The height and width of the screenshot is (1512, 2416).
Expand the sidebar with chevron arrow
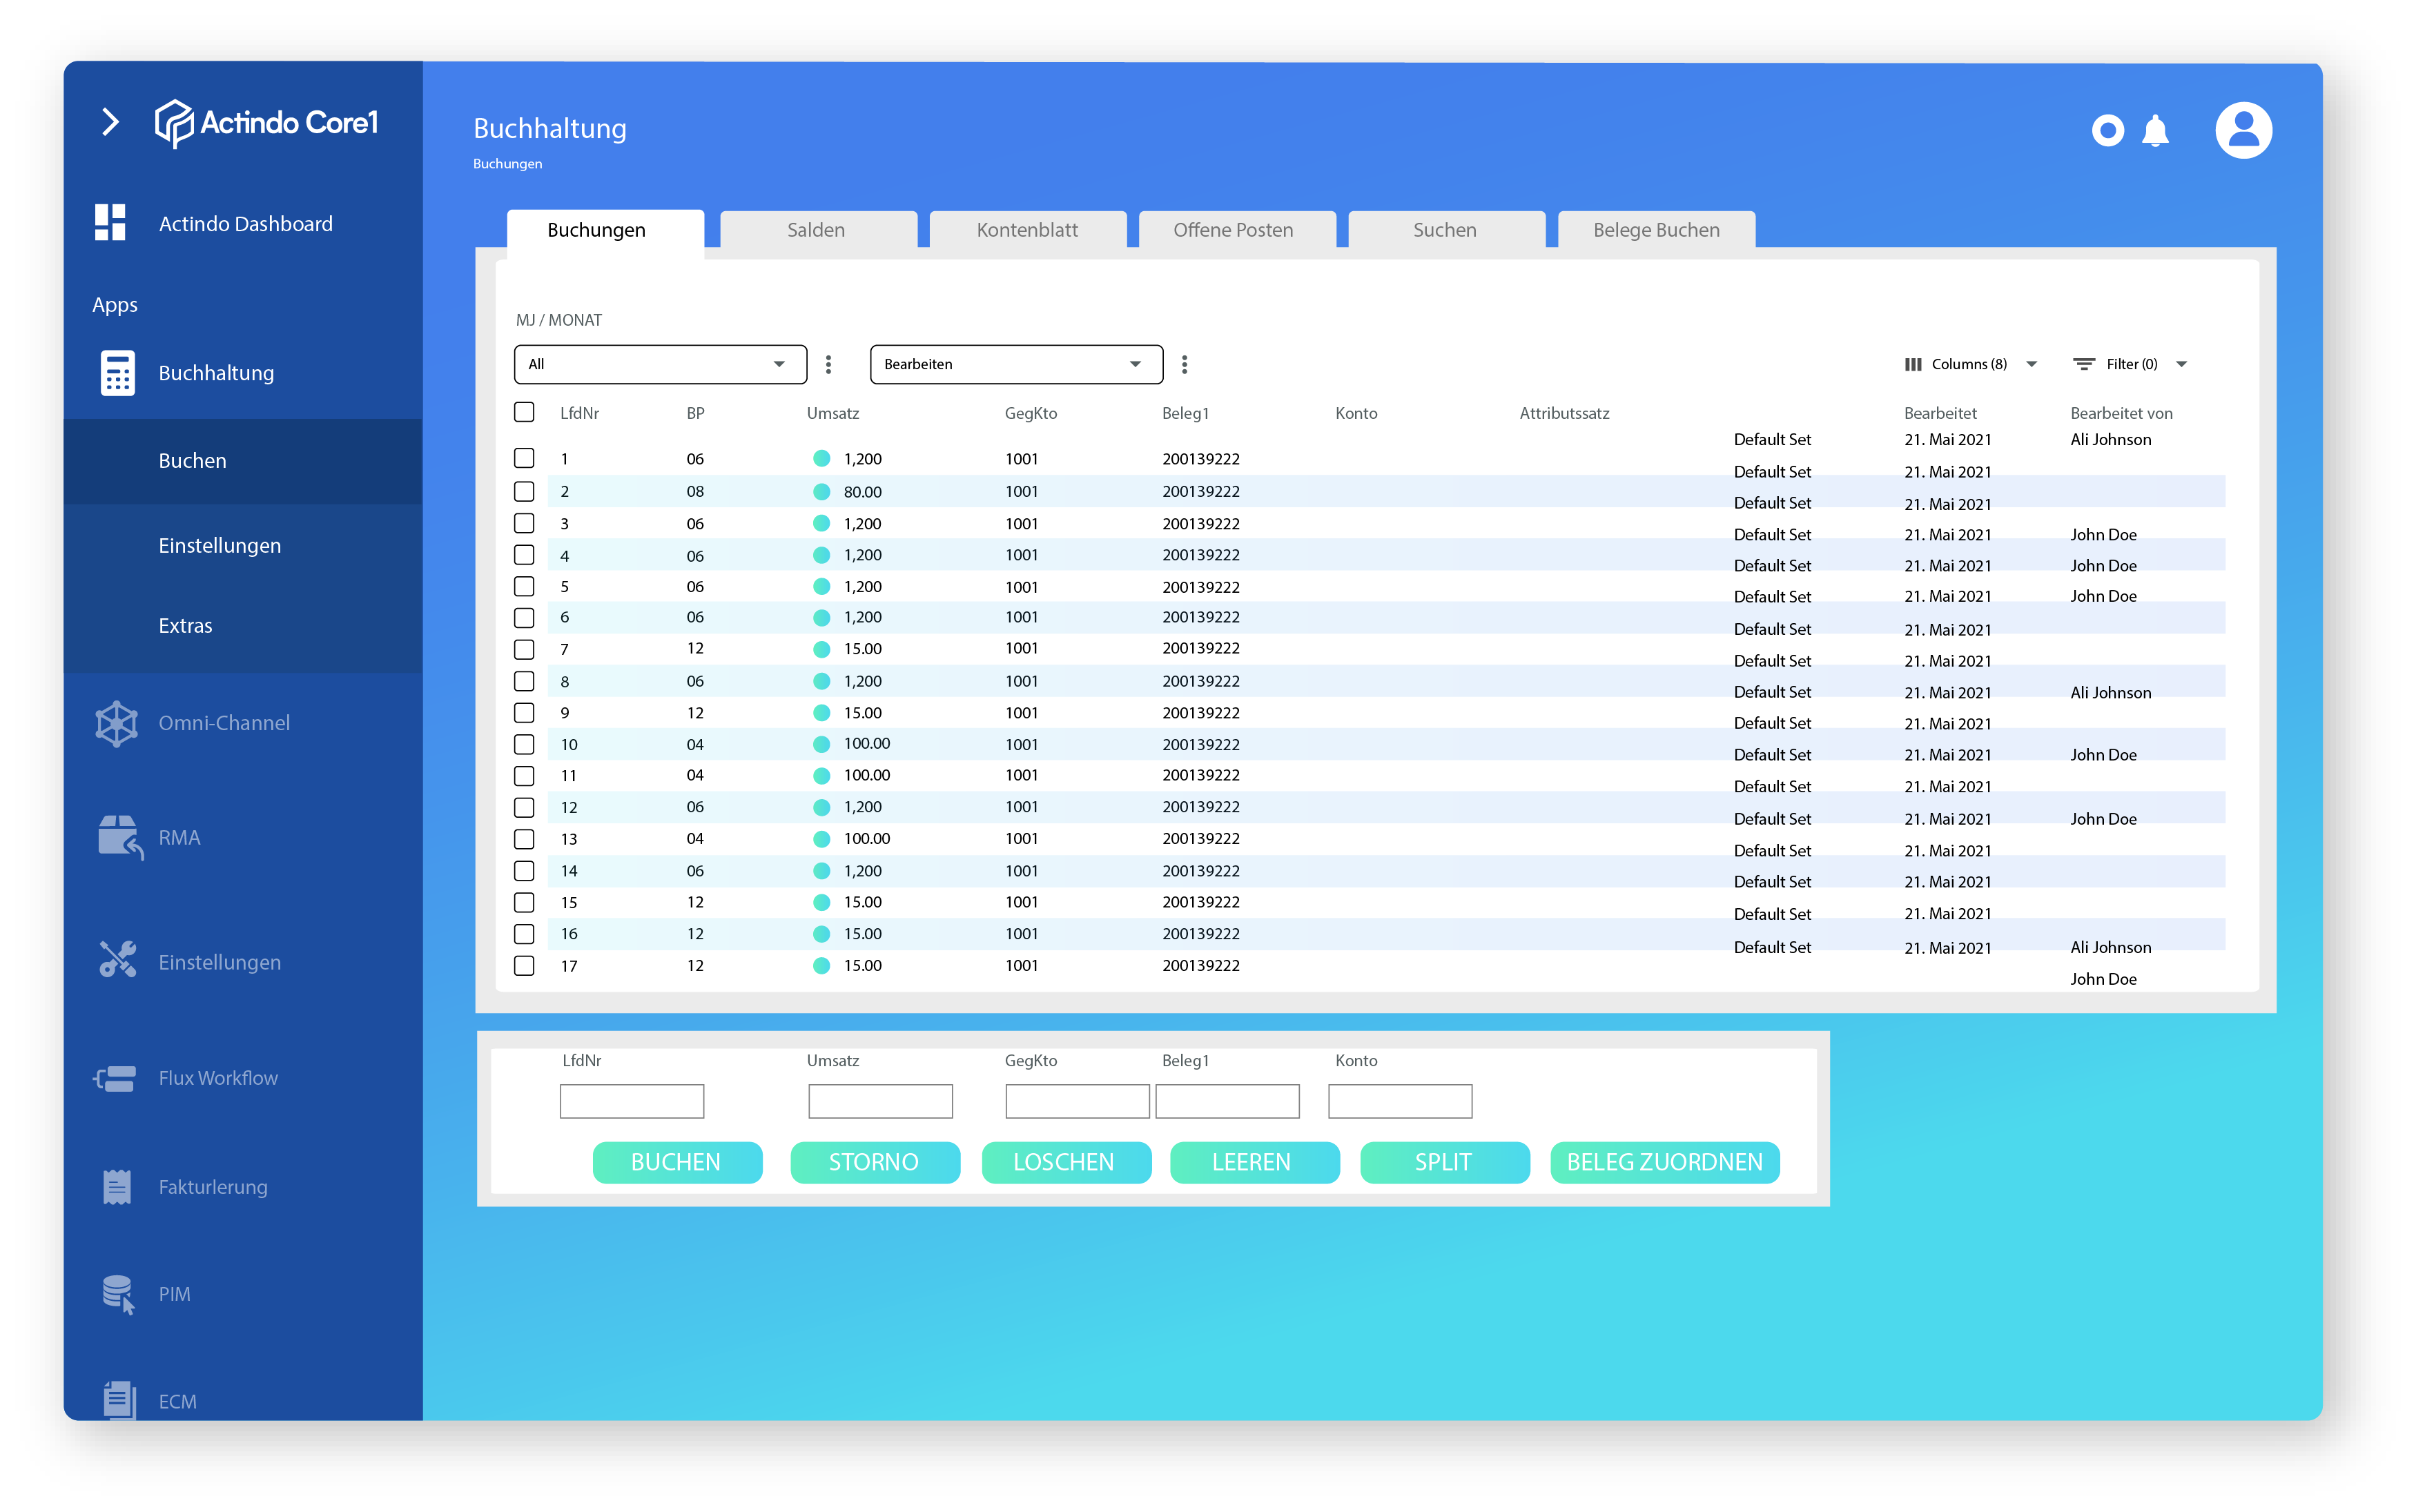tap(111, 122)
